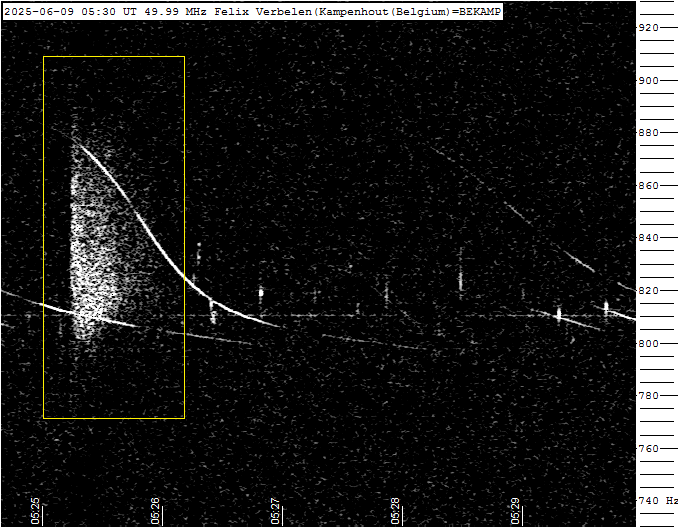This screenshot has height=528, width=679.
Task: Select the 05:28 time axis label
Action: [x=395, y=511]
